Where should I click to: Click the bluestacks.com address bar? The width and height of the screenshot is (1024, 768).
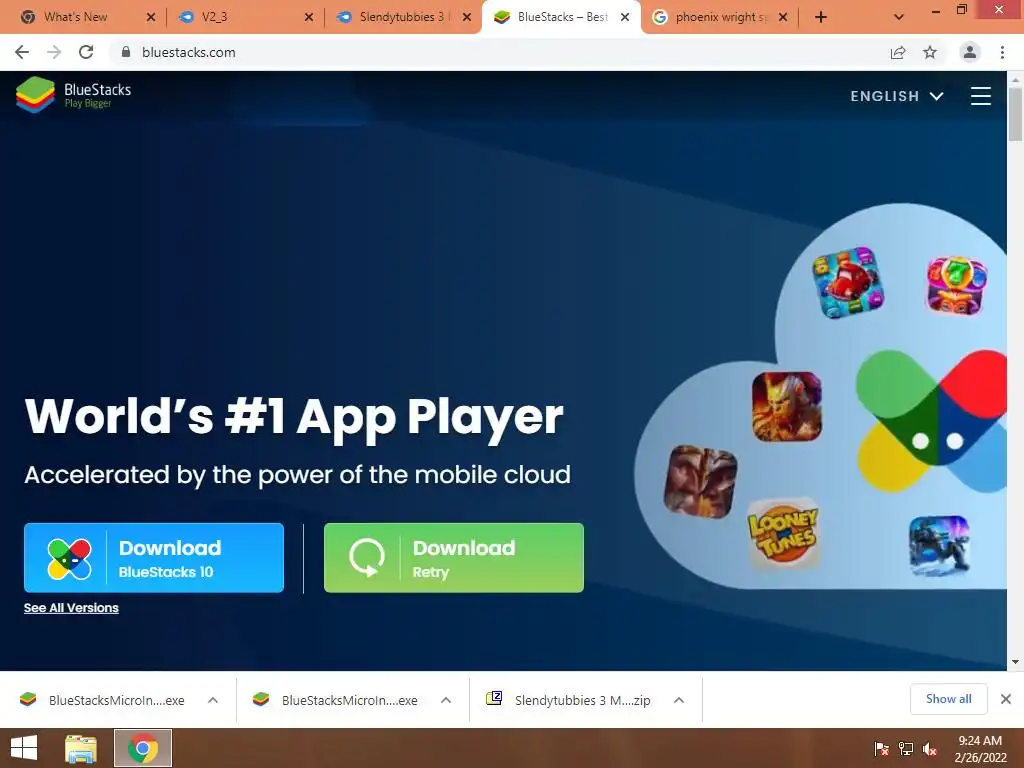503,52
